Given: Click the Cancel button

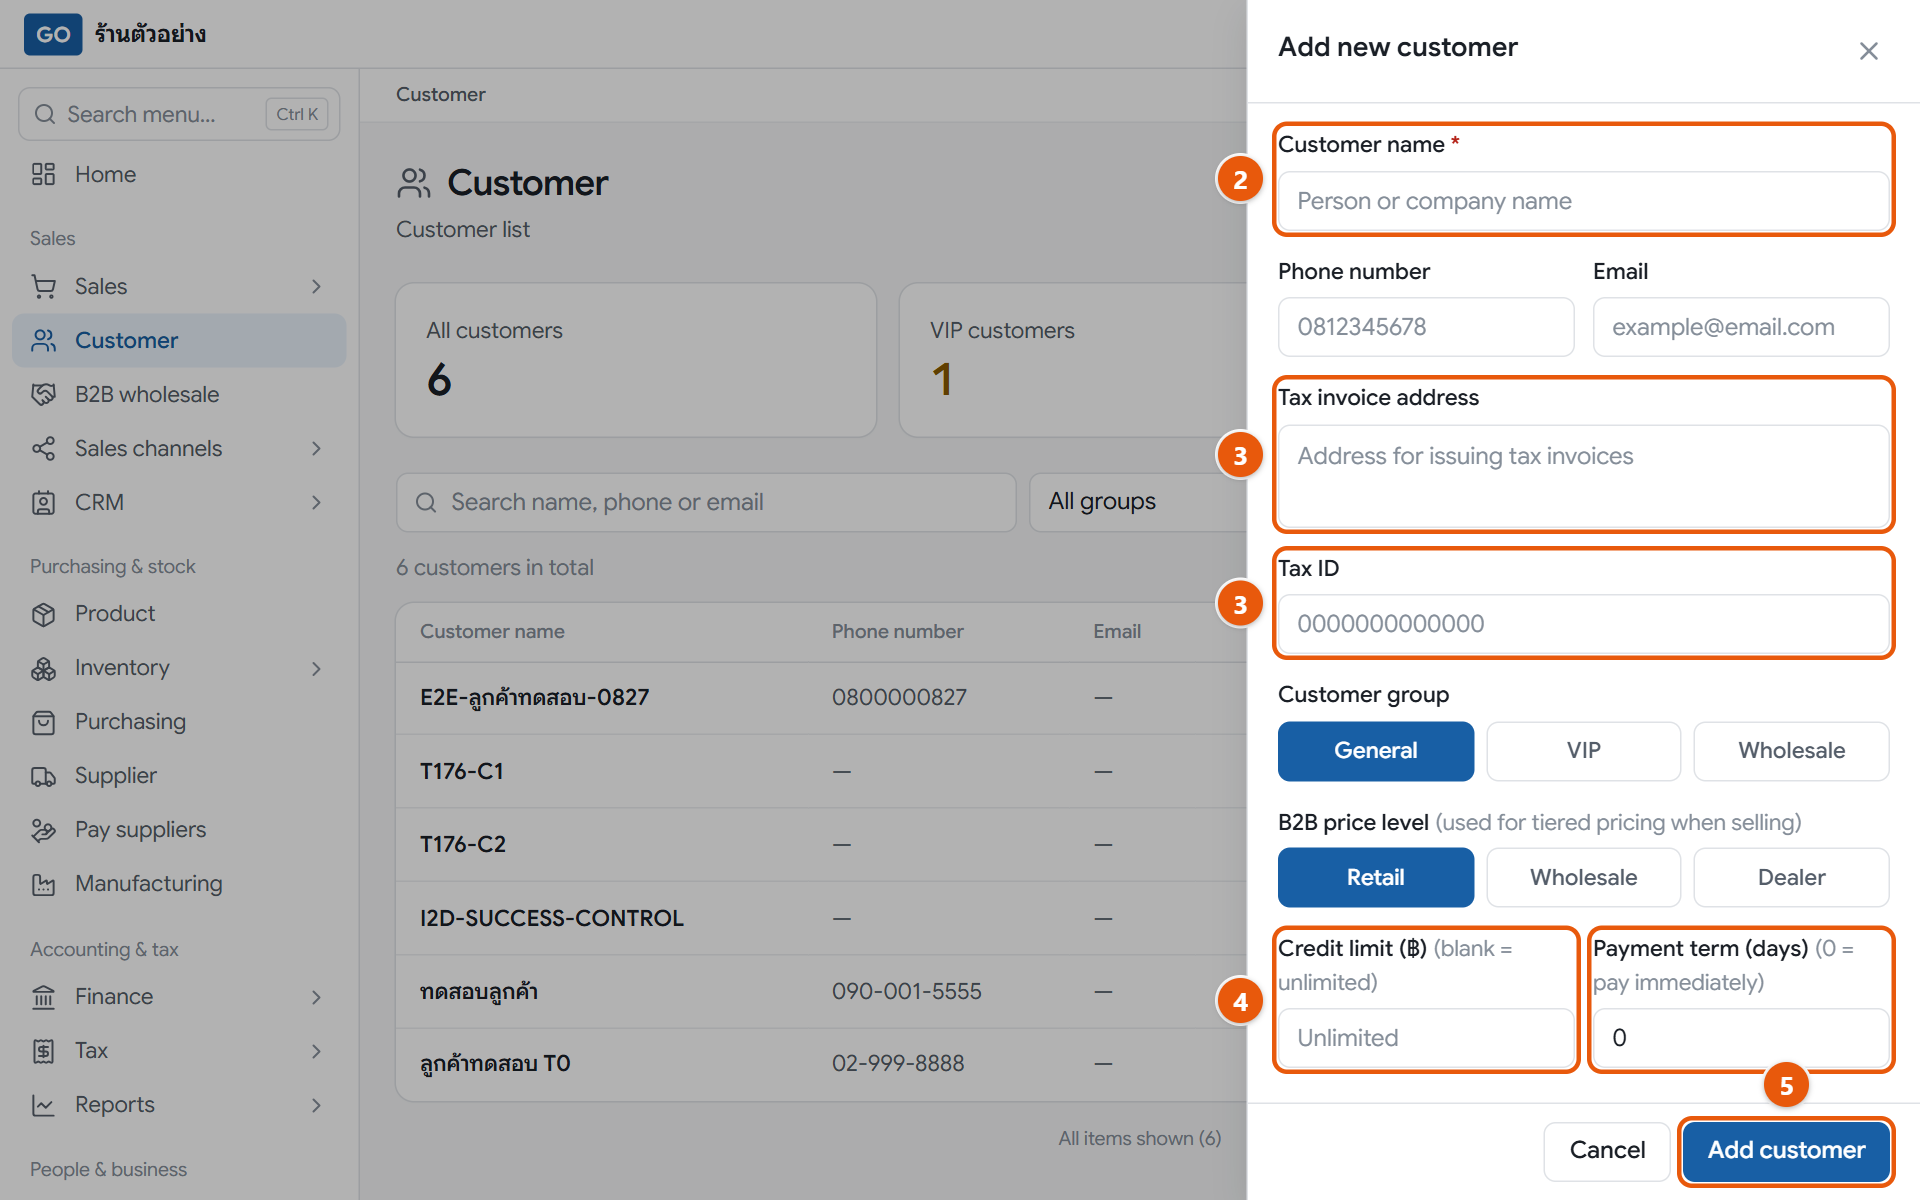Looking at the screenshot, I should 1607,1150.
